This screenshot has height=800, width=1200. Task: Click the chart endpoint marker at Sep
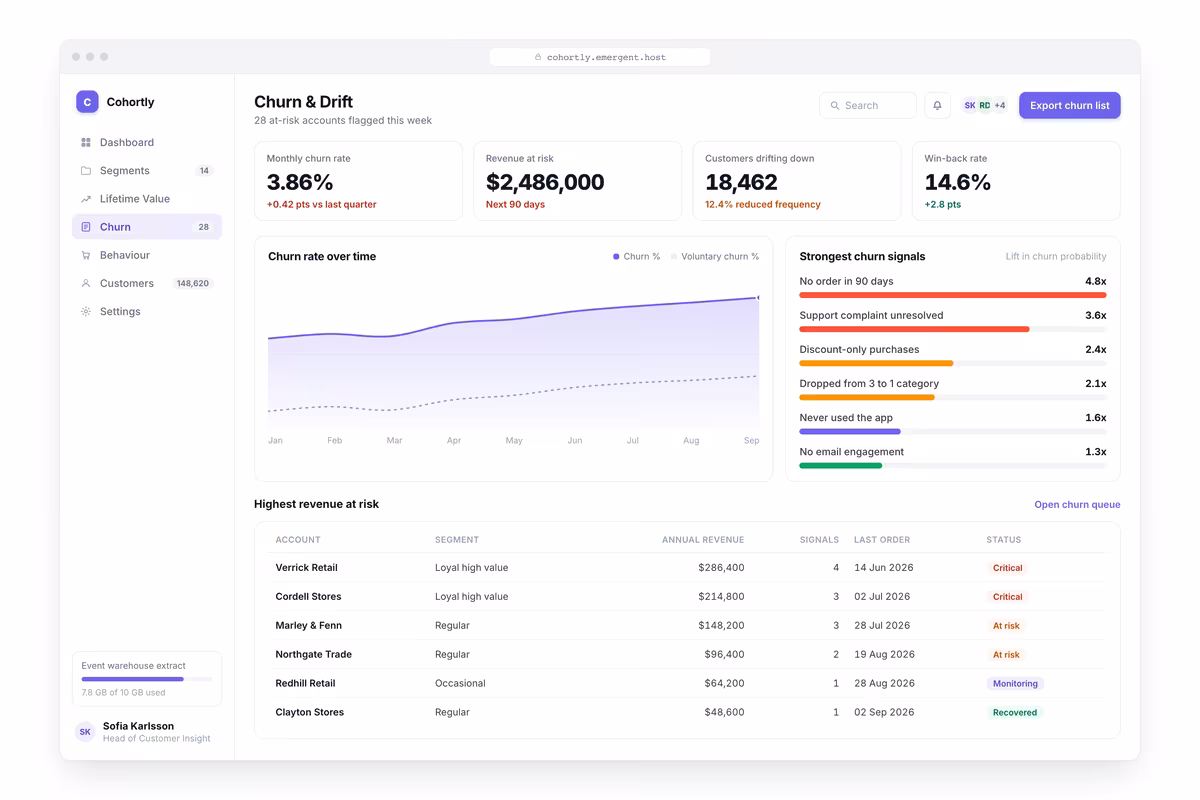(758, 297)
